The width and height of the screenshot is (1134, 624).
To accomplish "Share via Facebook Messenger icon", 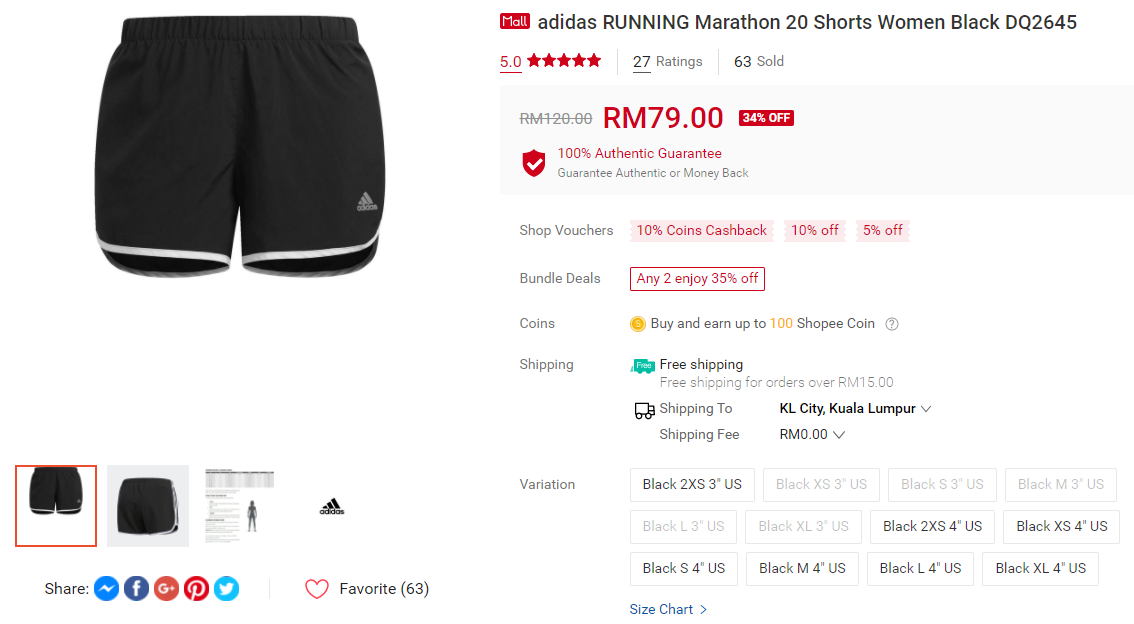I will [107, 589].
